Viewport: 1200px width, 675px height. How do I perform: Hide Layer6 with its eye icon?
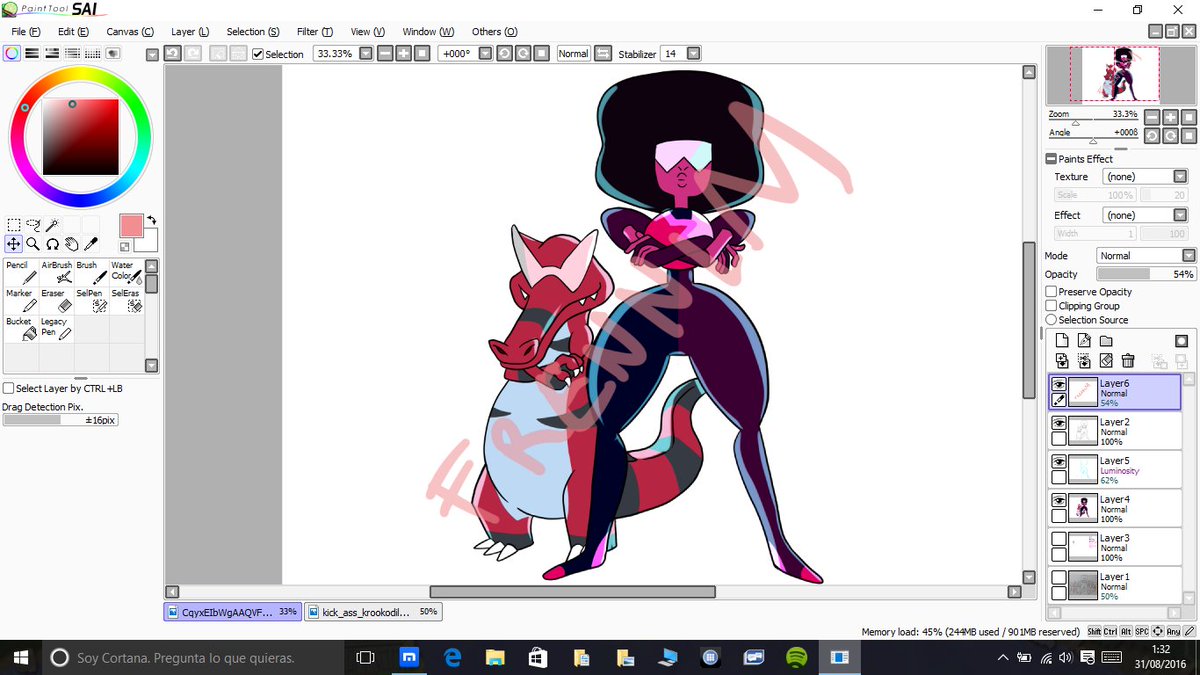tap(1058, 384)
